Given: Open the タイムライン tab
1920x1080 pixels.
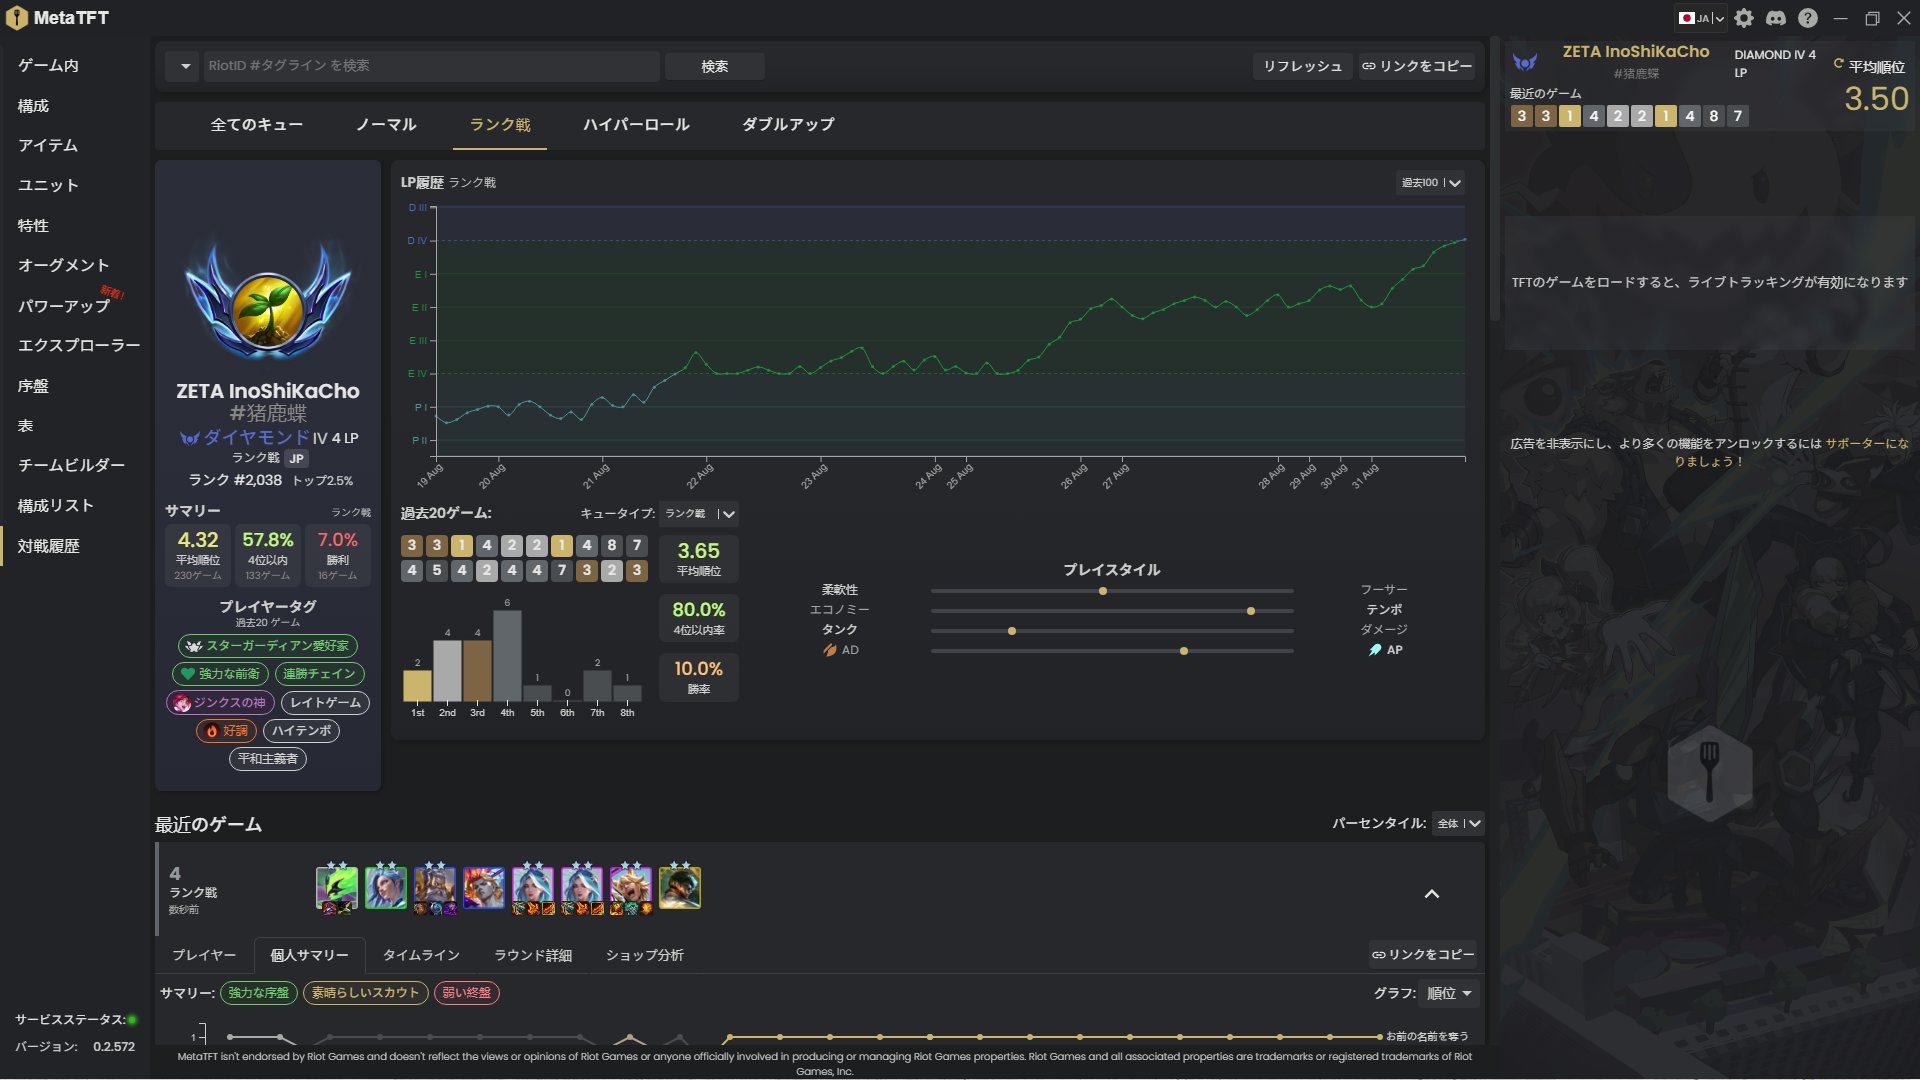Looking at the screenshot, I should 421,955.
